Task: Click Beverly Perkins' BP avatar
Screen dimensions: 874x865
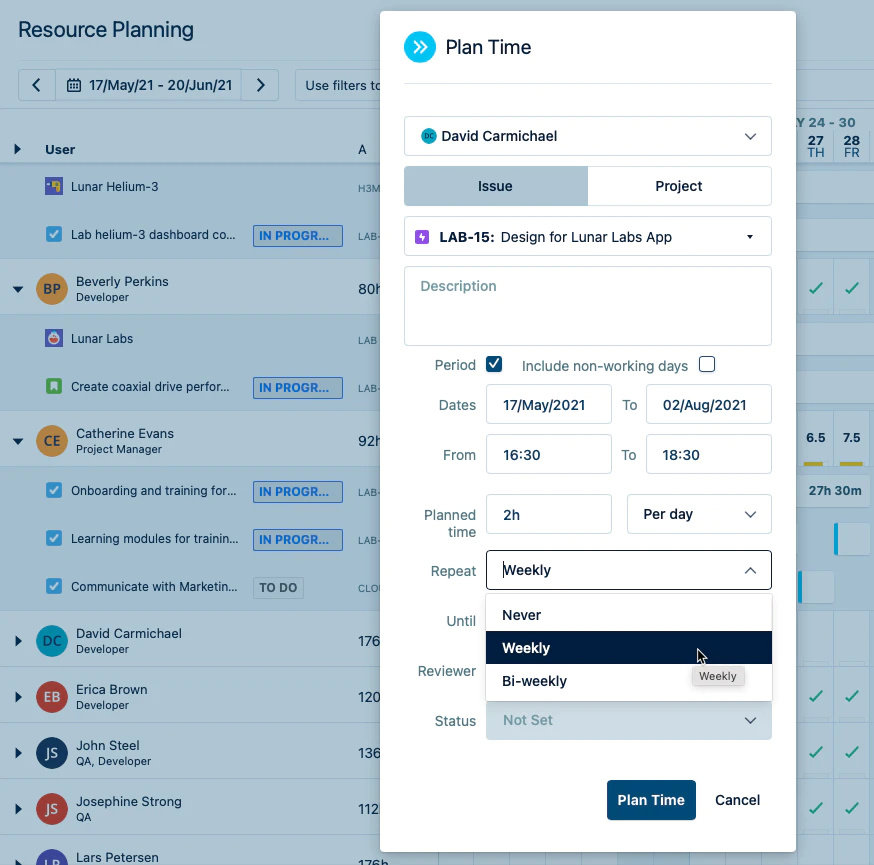Action: [52, 289]
